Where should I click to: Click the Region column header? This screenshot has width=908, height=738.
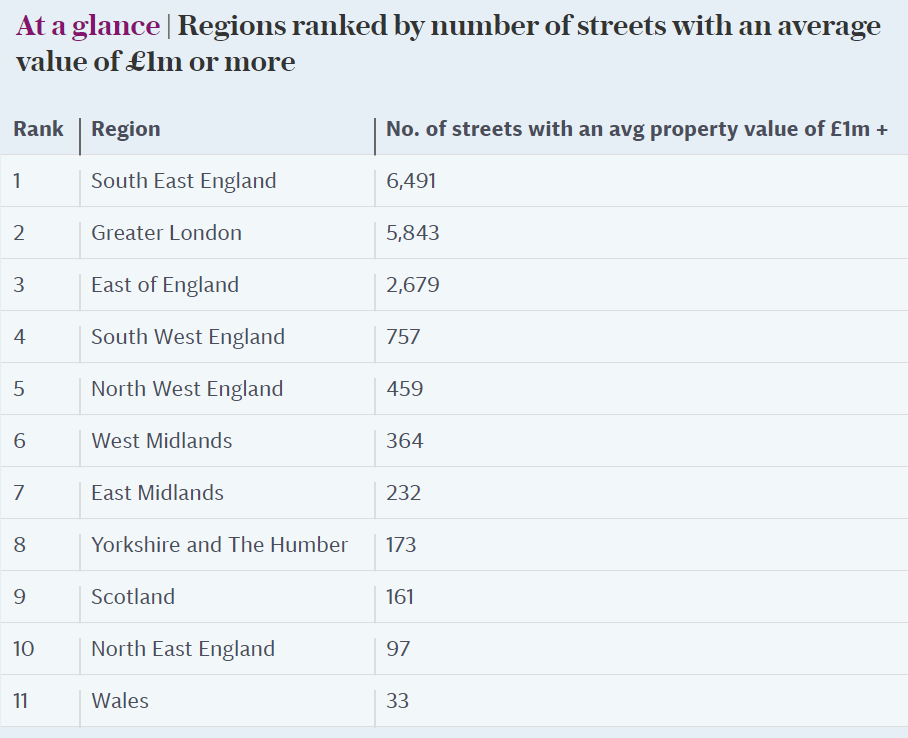(x=126, y=129)
